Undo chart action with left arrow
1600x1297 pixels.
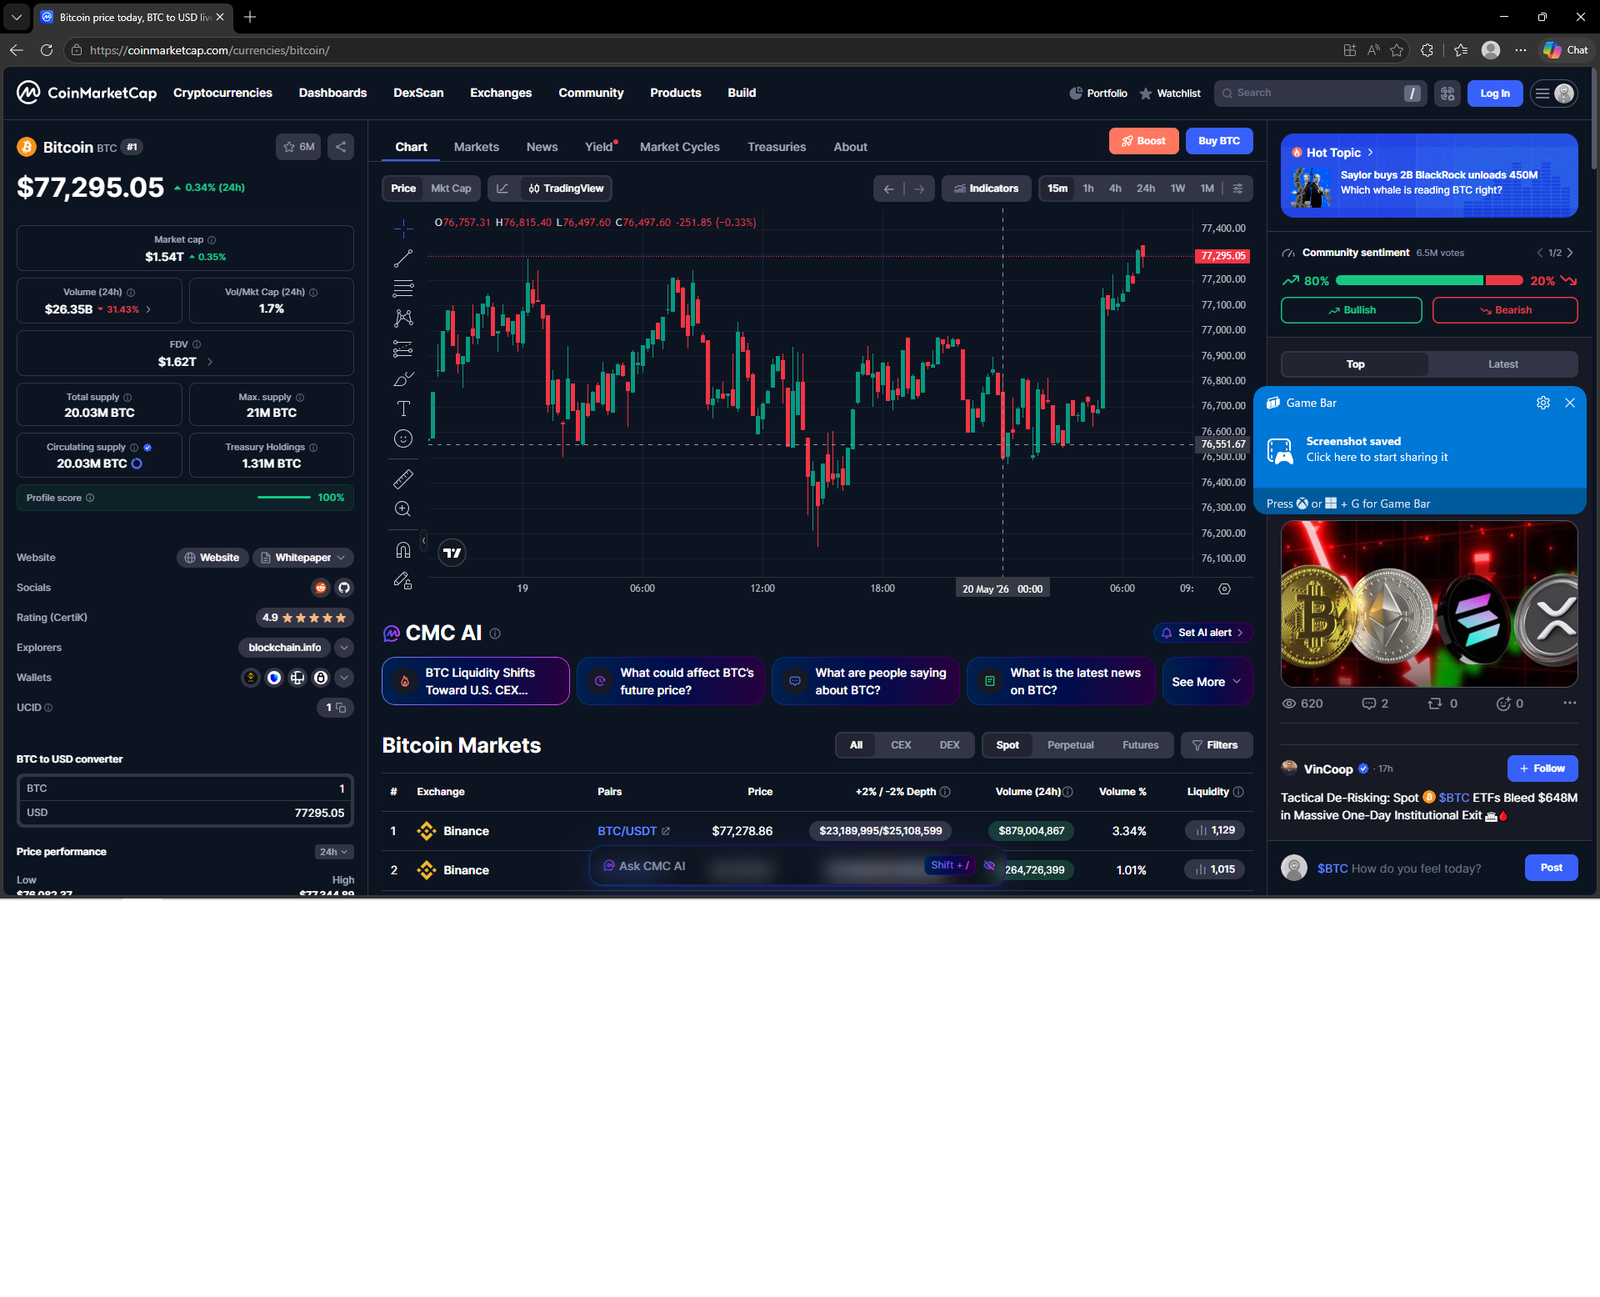coord(888,189)
